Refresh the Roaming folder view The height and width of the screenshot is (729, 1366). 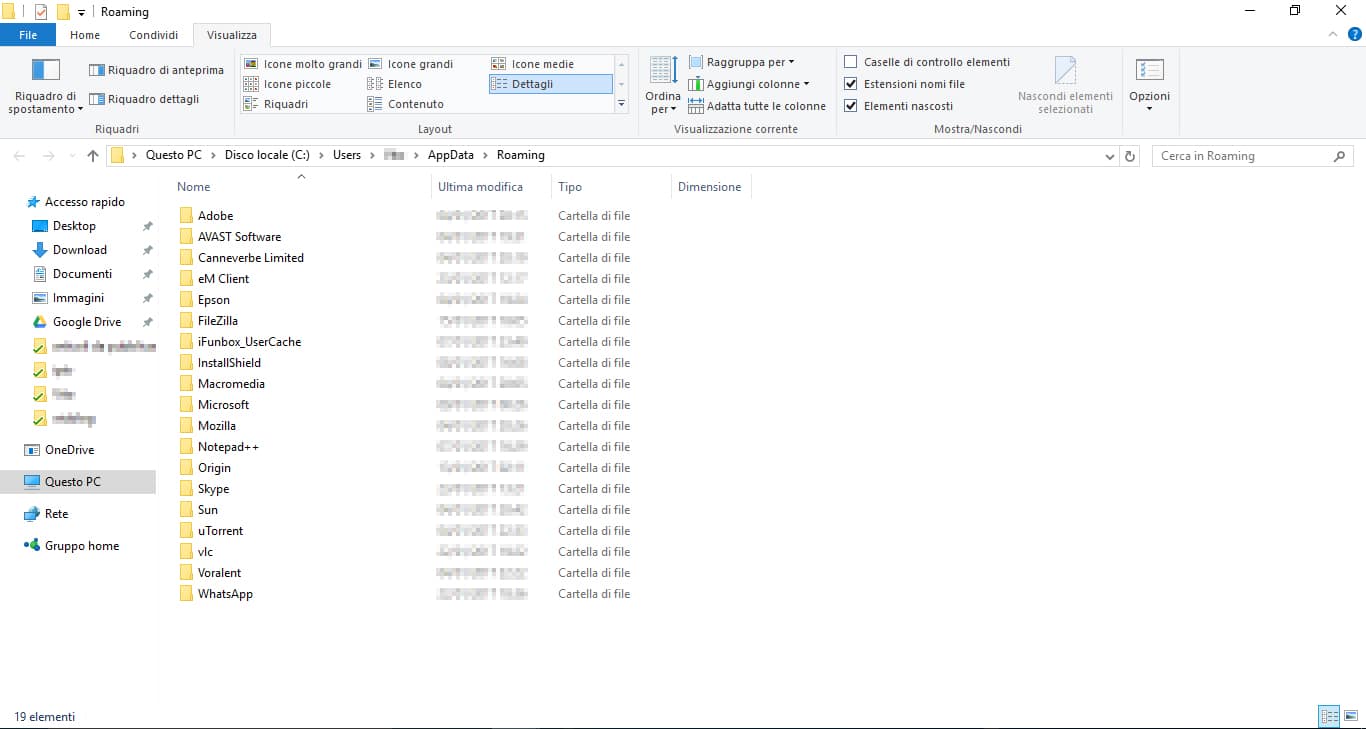[1129, 155]
